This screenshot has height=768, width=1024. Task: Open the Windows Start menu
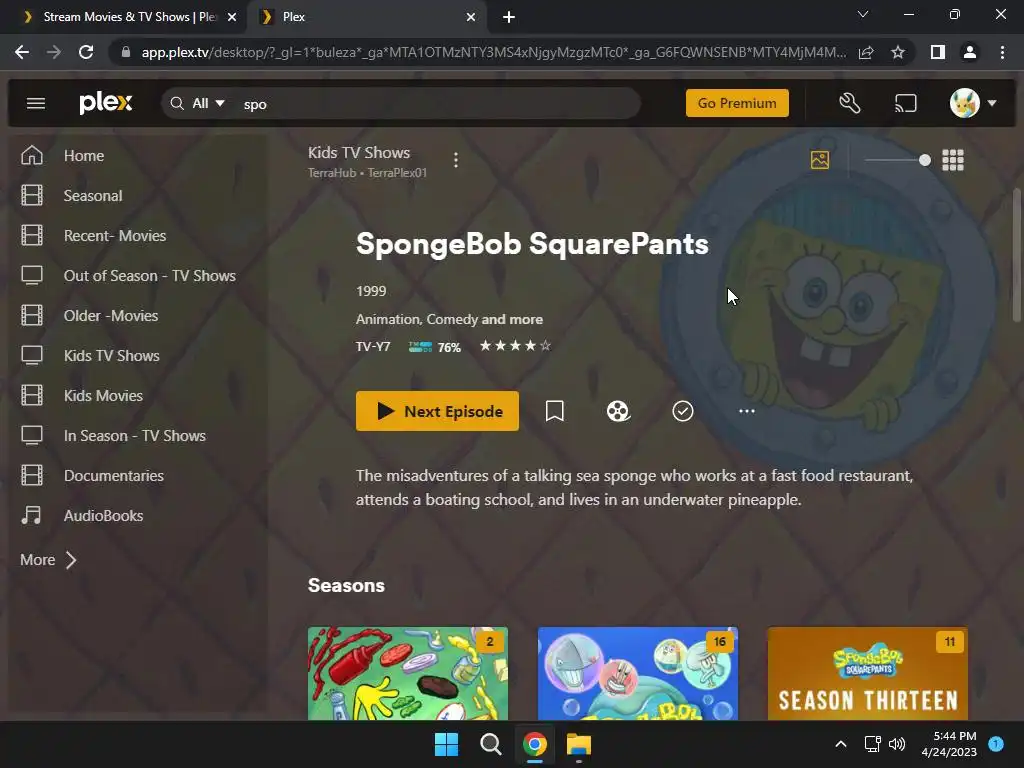pos(447,744)
